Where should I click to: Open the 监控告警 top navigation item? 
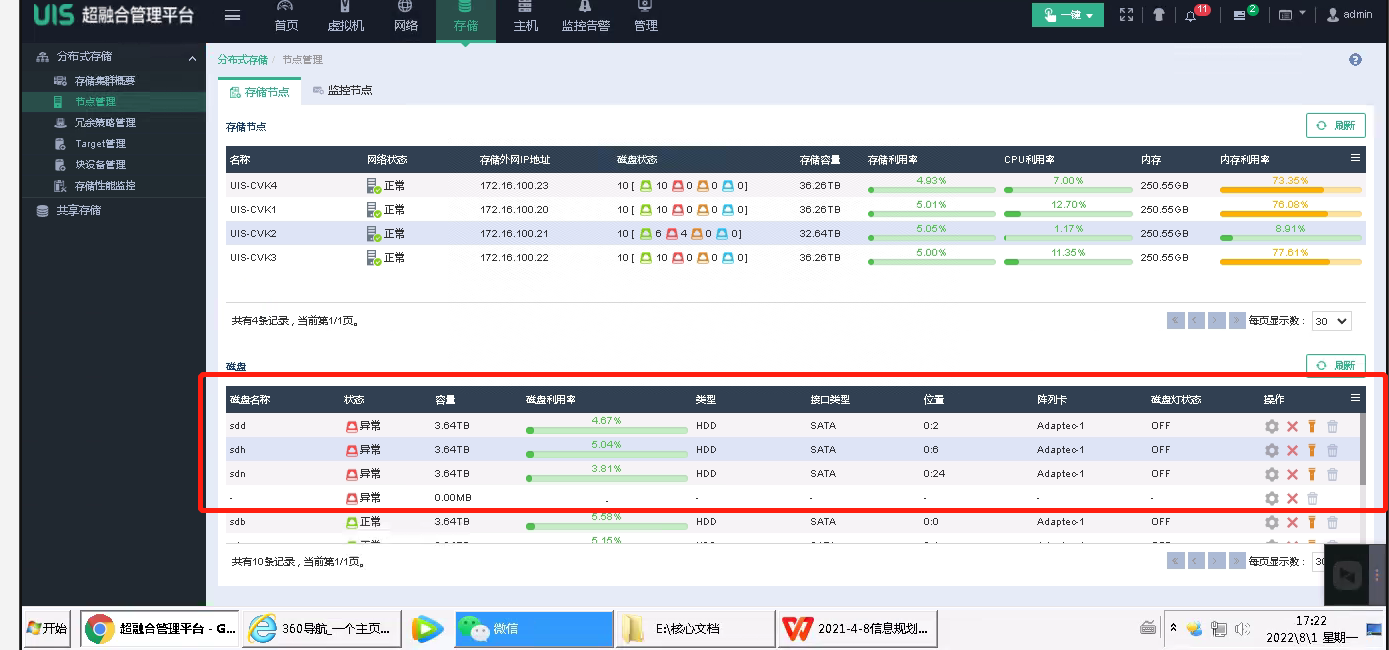click(585, 17)
